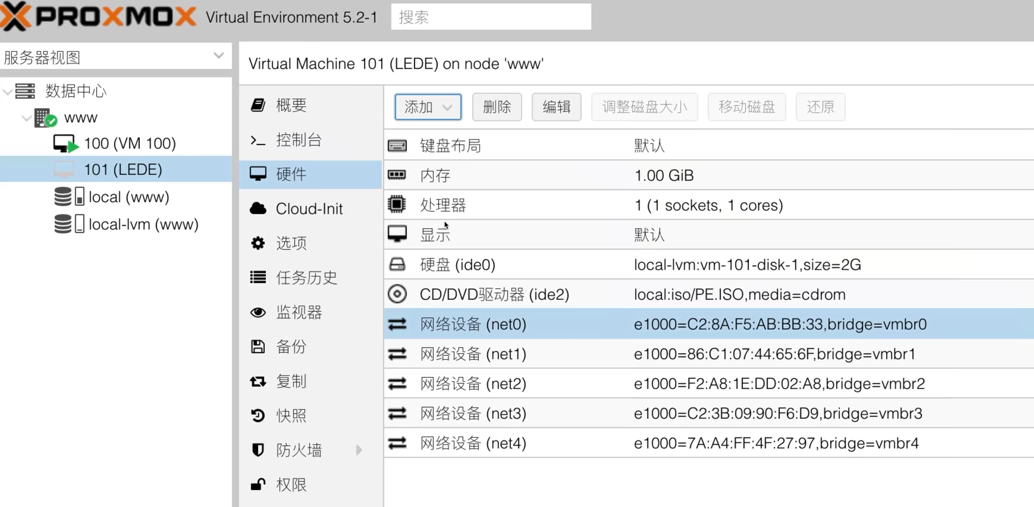
Task: Focus the 搜索 search box
Action: [x=490, y=17]
